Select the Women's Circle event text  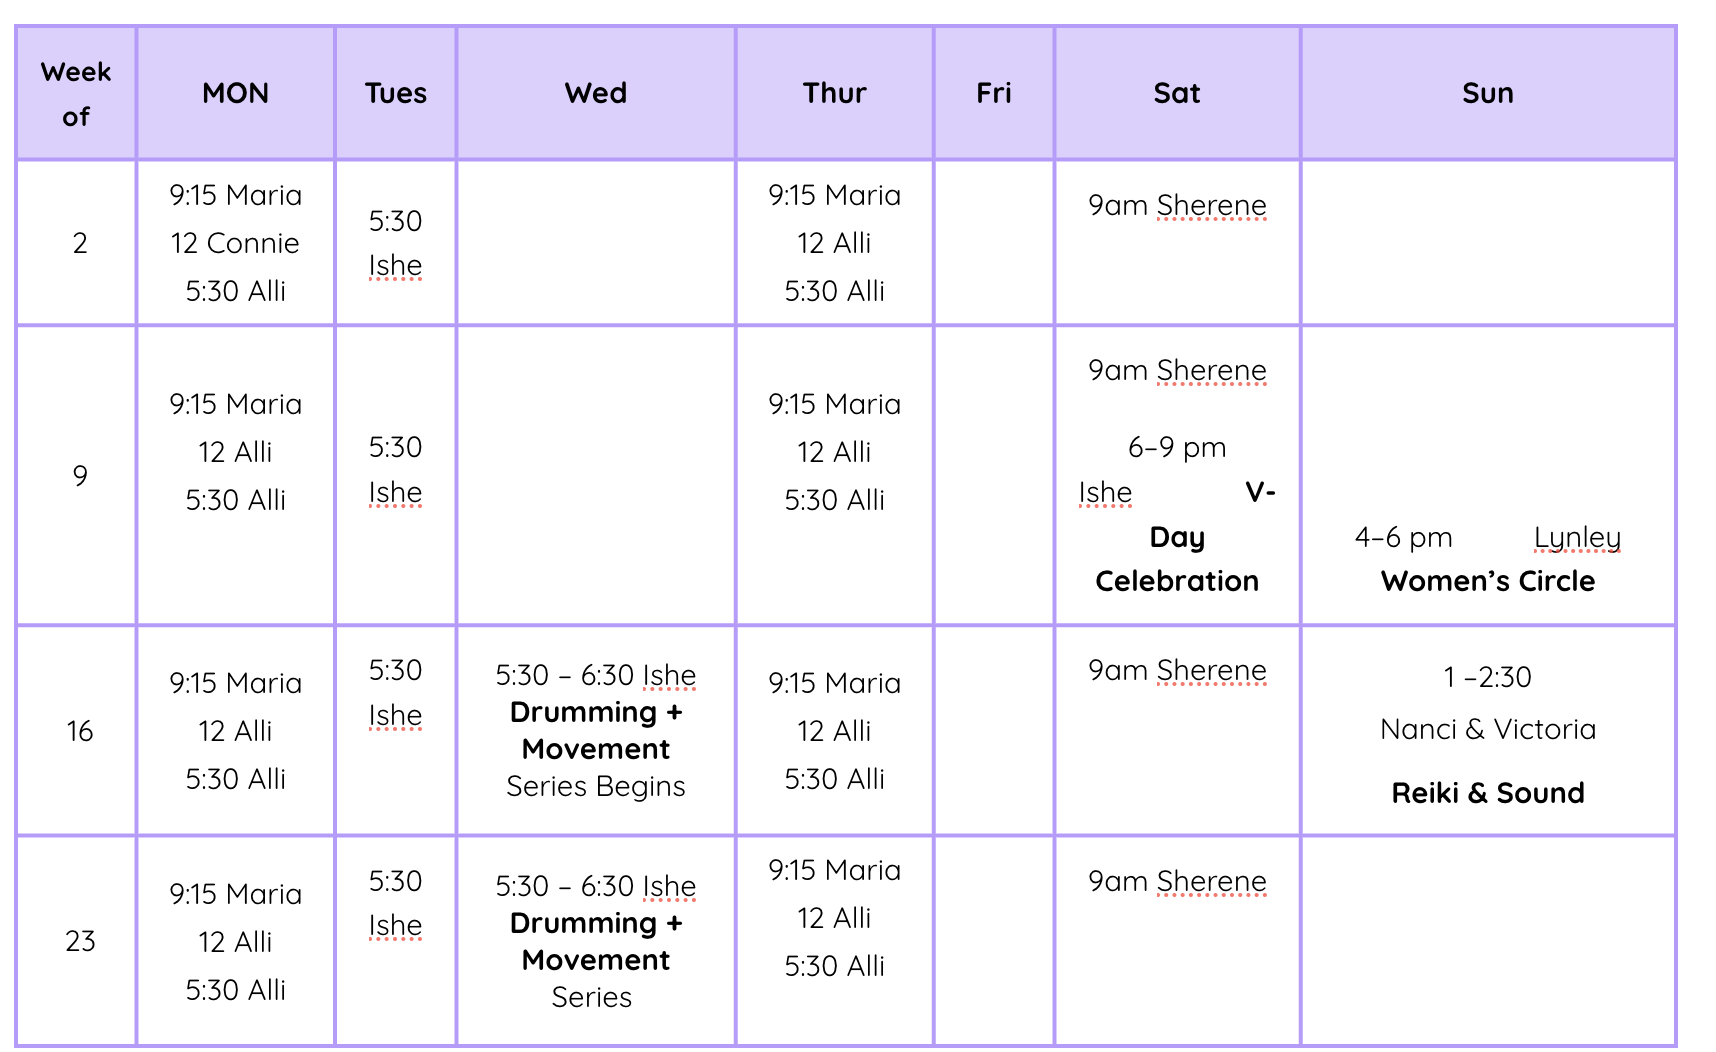[1487, 581]
